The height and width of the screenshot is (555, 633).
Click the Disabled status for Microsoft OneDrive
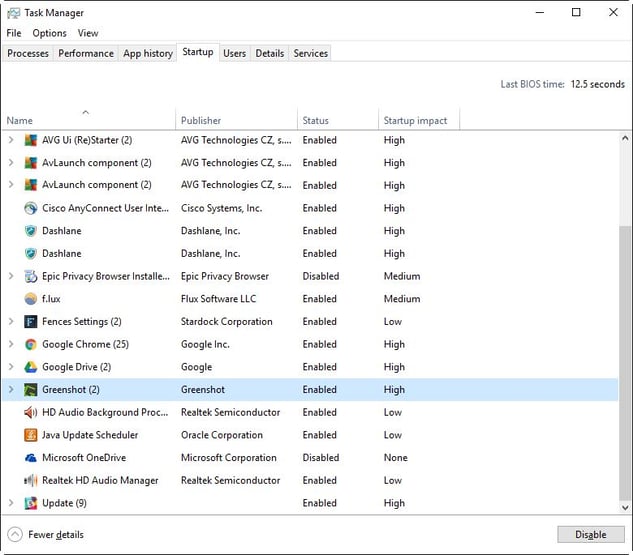click(x=321, y=458)
